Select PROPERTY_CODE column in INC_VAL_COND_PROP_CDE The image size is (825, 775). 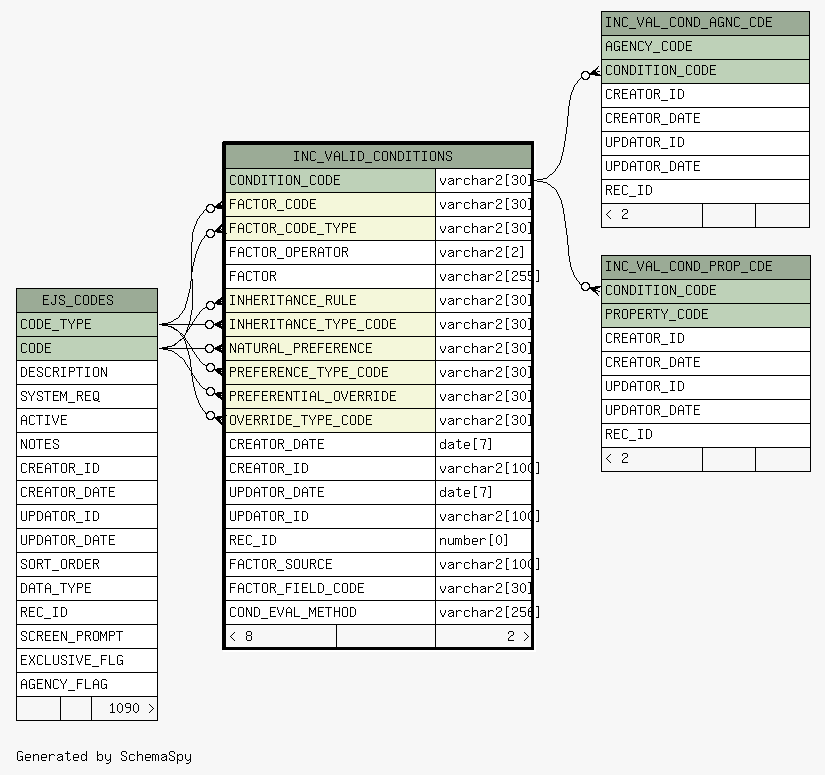704,314
